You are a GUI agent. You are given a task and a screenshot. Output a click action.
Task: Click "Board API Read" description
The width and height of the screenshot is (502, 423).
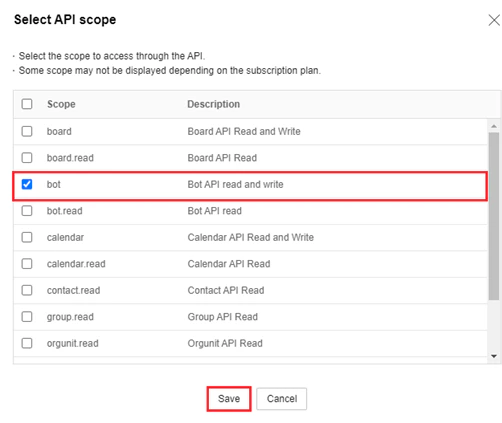click(222, 158)
